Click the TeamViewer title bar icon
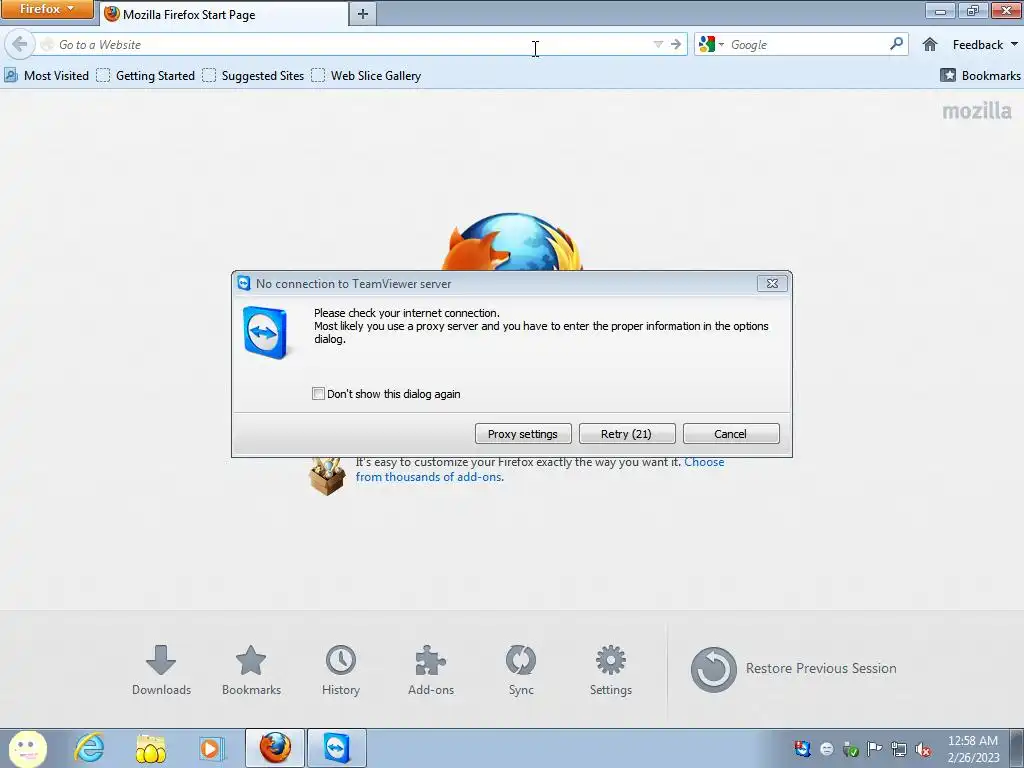 pyautogui.click(x=244, y=283)
